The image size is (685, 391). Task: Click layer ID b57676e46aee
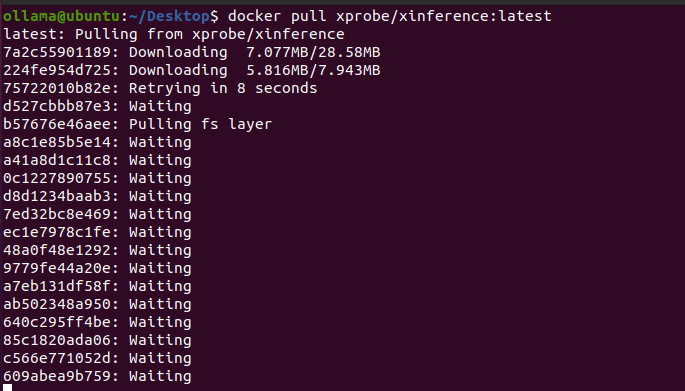pyautogui.click(x=57, y=124)
